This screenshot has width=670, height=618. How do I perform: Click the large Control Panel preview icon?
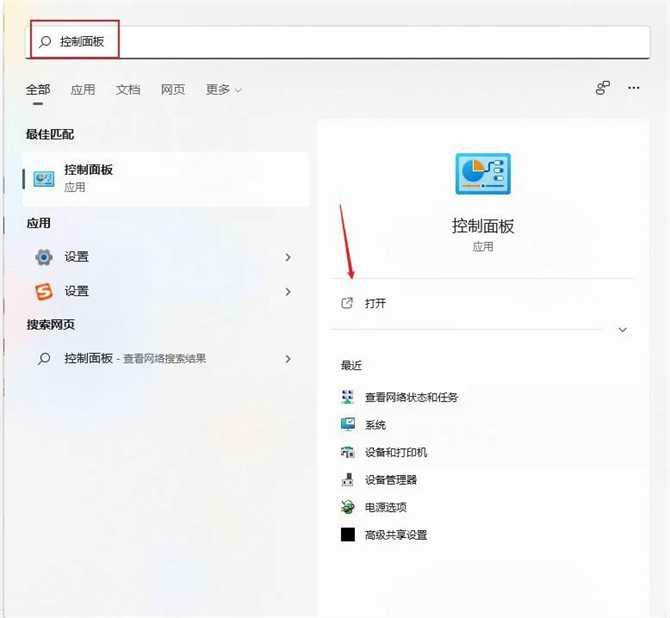[483, 174]
